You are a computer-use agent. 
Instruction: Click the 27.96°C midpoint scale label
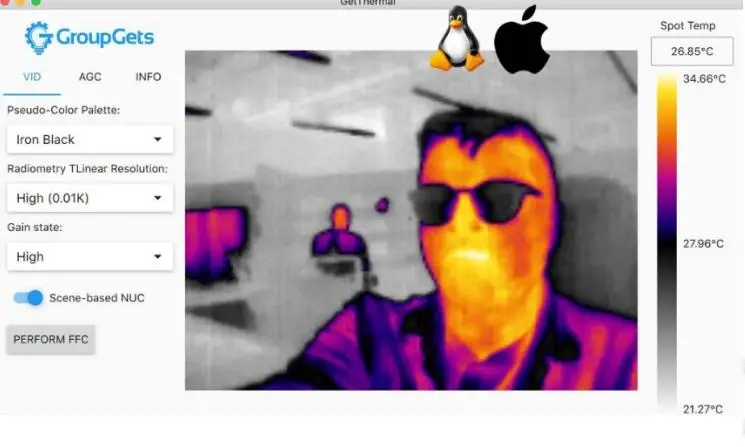703,244
